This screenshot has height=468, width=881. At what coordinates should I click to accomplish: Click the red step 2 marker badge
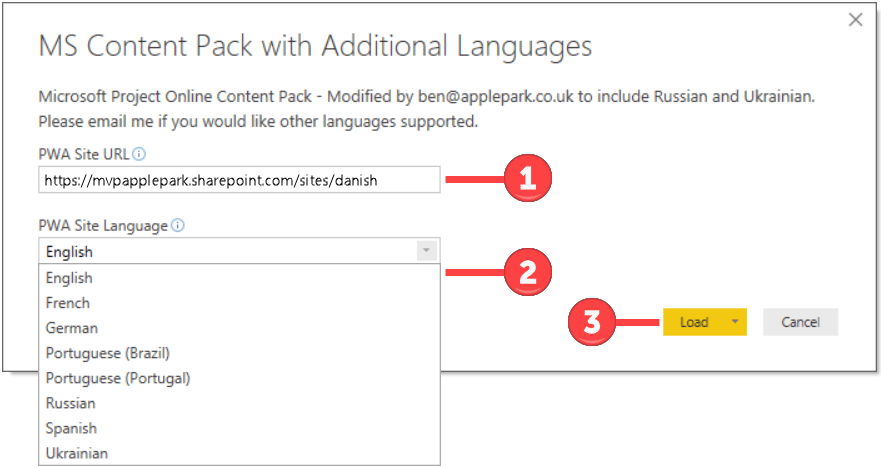[x=528, y=272]
